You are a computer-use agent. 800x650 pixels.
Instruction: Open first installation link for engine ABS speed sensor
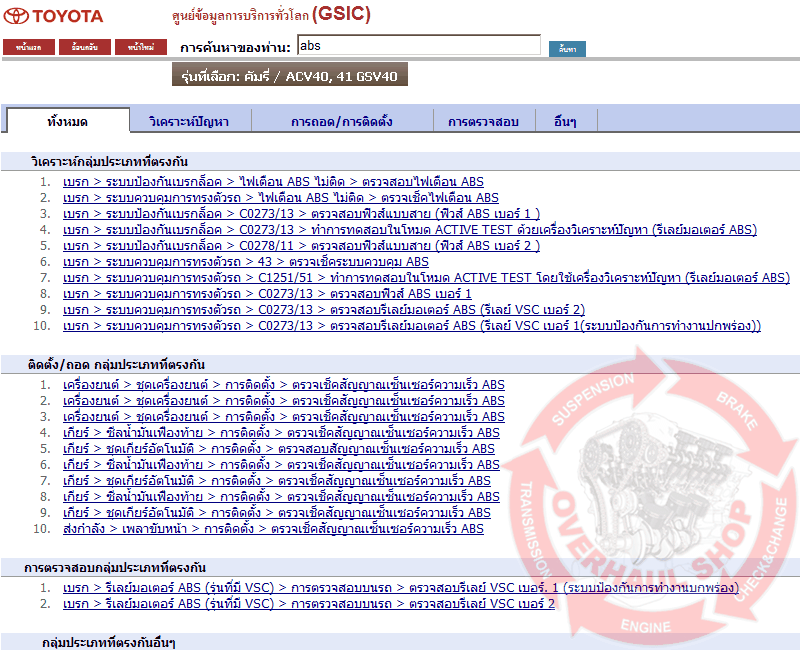283,384
